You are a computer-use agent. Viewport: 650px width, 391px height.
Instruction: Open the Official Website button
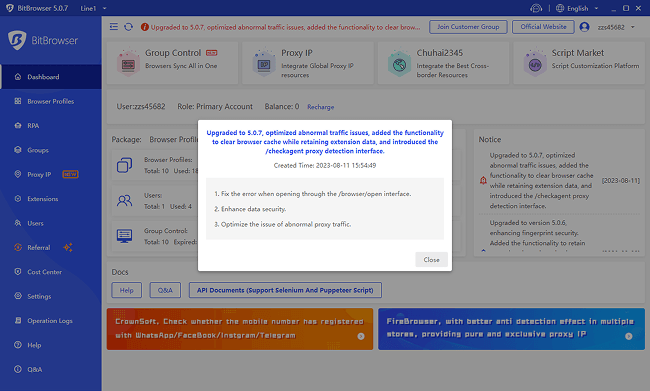click(x=543, y=27)
